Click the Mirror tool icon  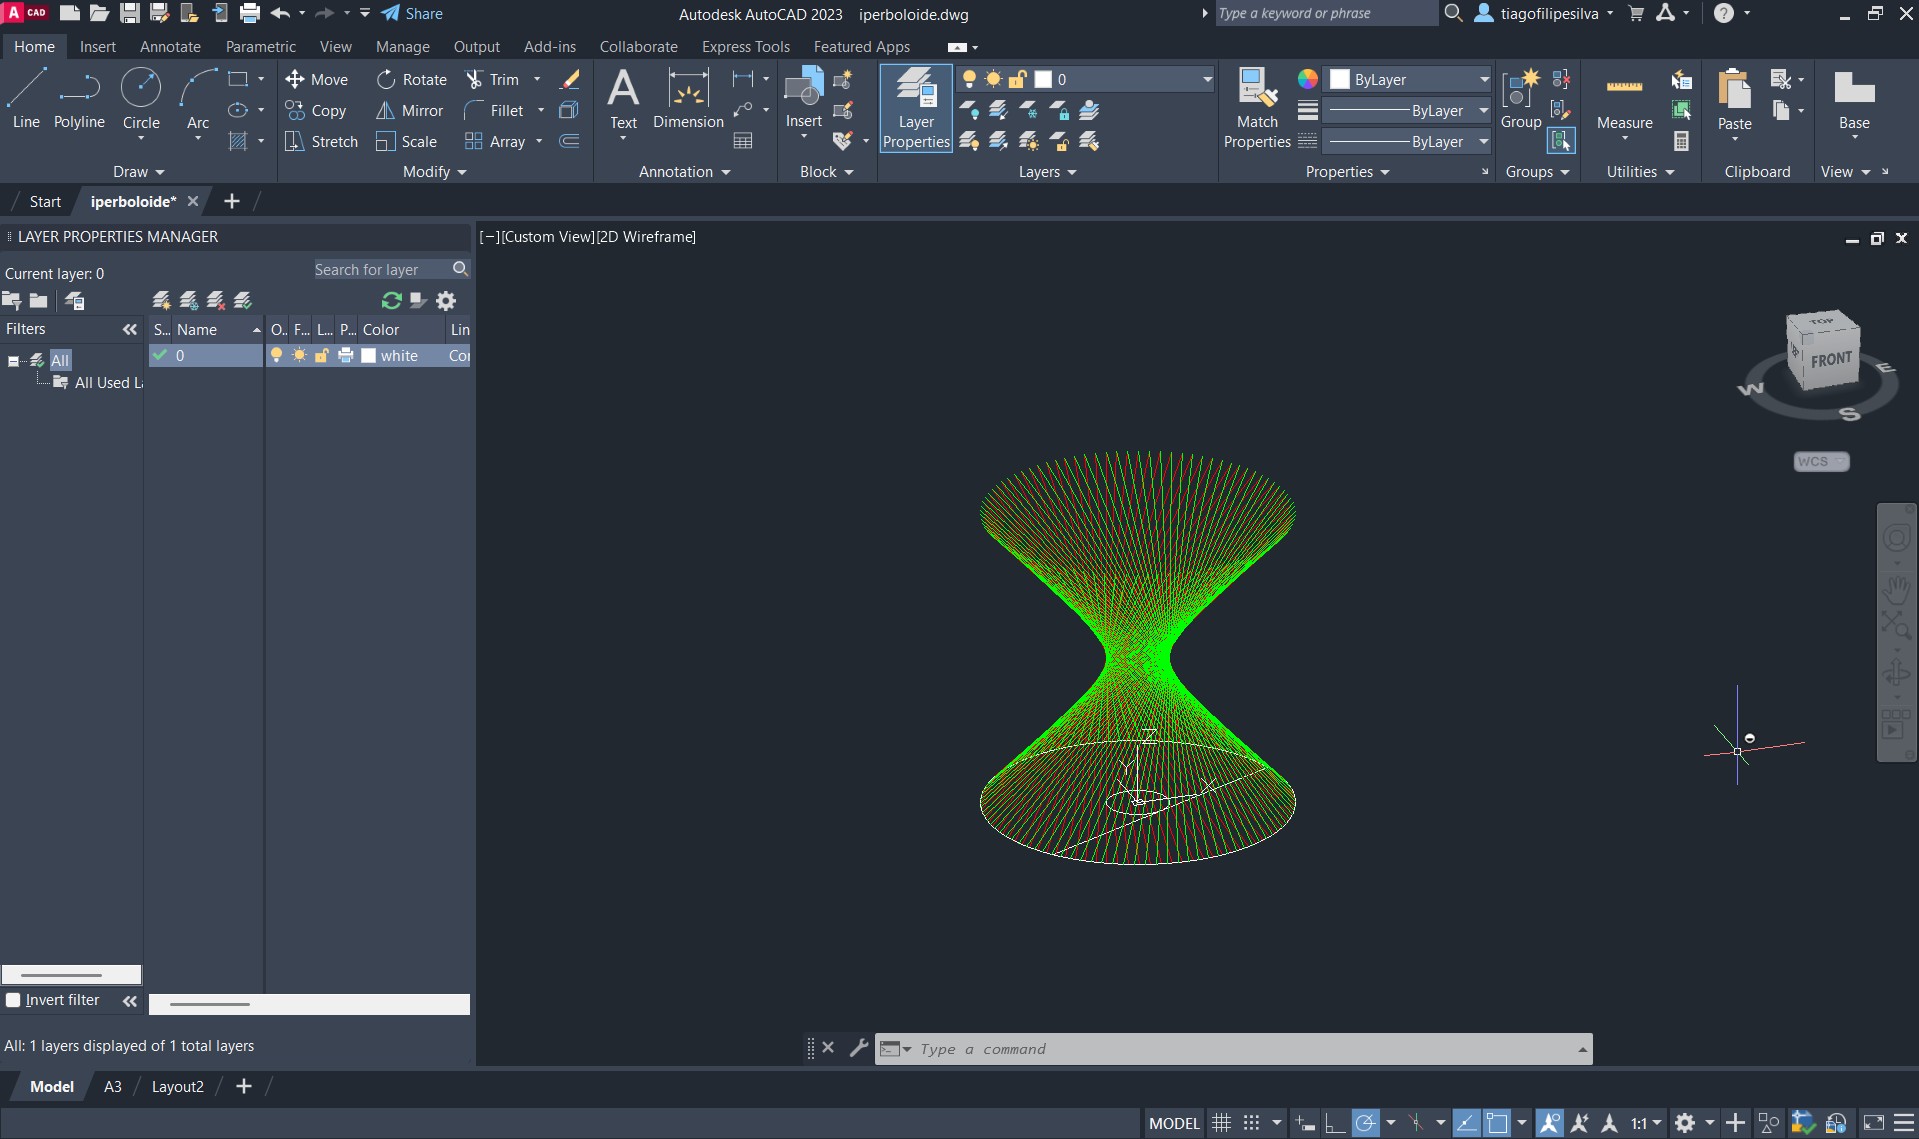click(x=385, y=111)
